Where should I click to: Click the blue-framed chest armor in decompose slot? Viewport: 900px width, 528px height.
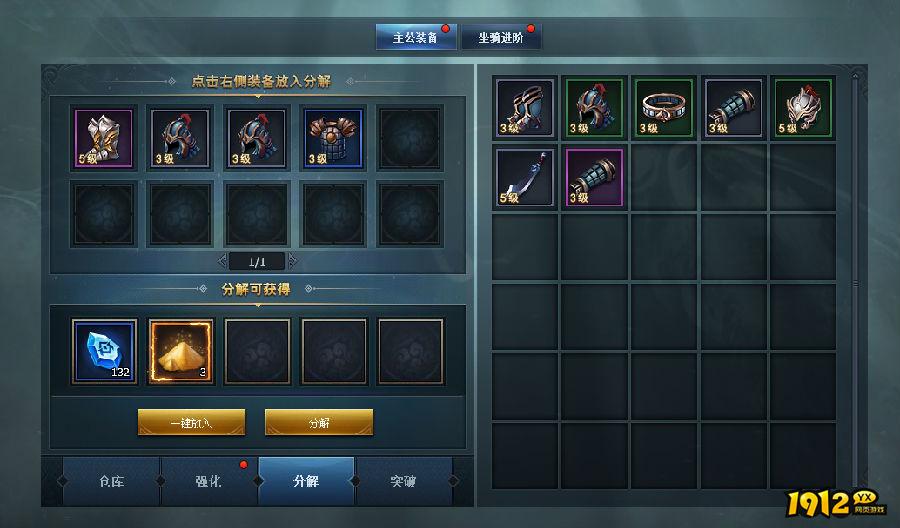(x=333, y=138)
